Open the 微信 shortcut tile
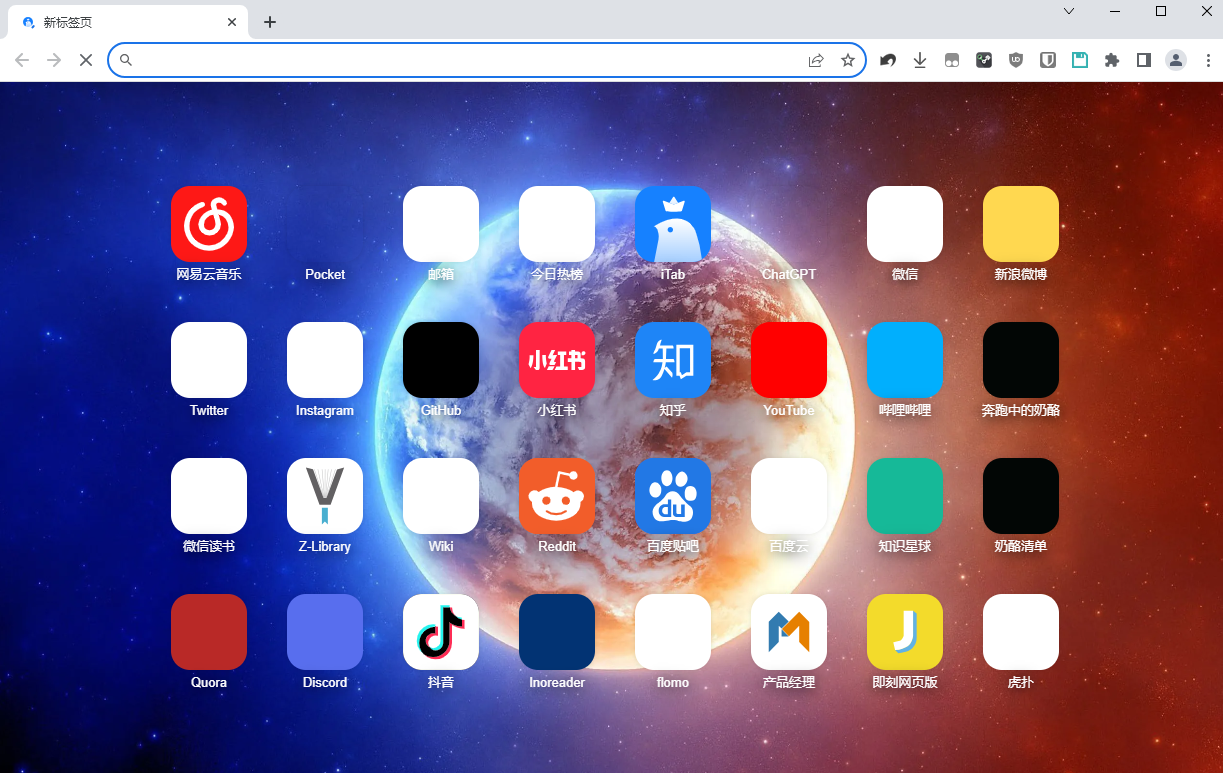This screenshot has height=773, width=1223. 905,224
